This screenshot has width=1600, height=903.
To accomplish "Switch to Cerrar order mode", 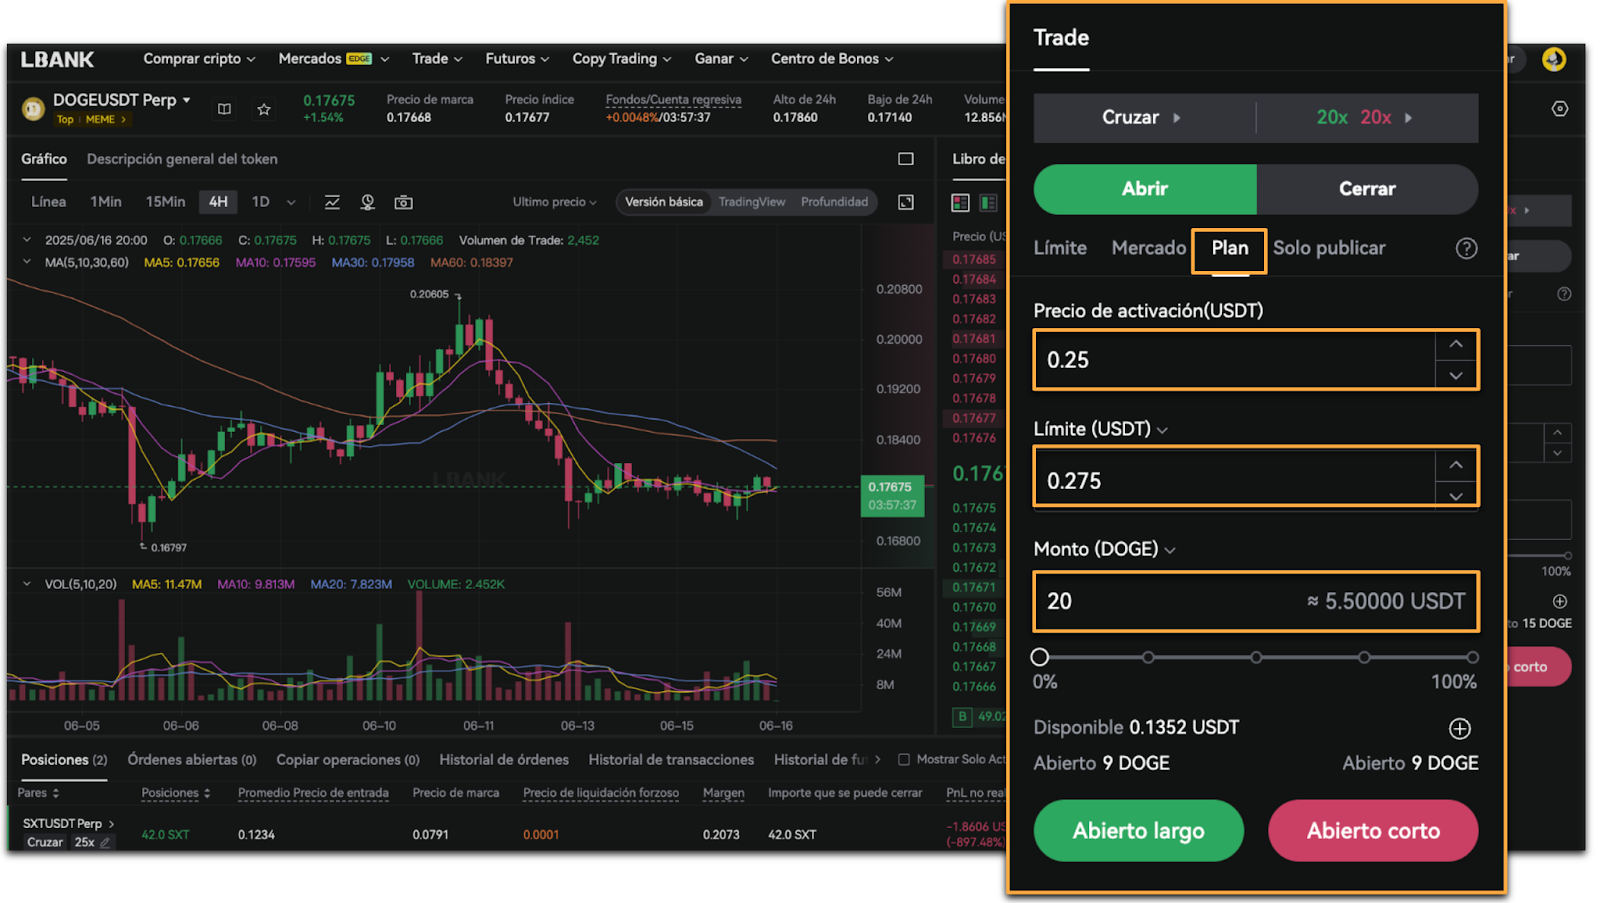I will tap(1366, 189).
